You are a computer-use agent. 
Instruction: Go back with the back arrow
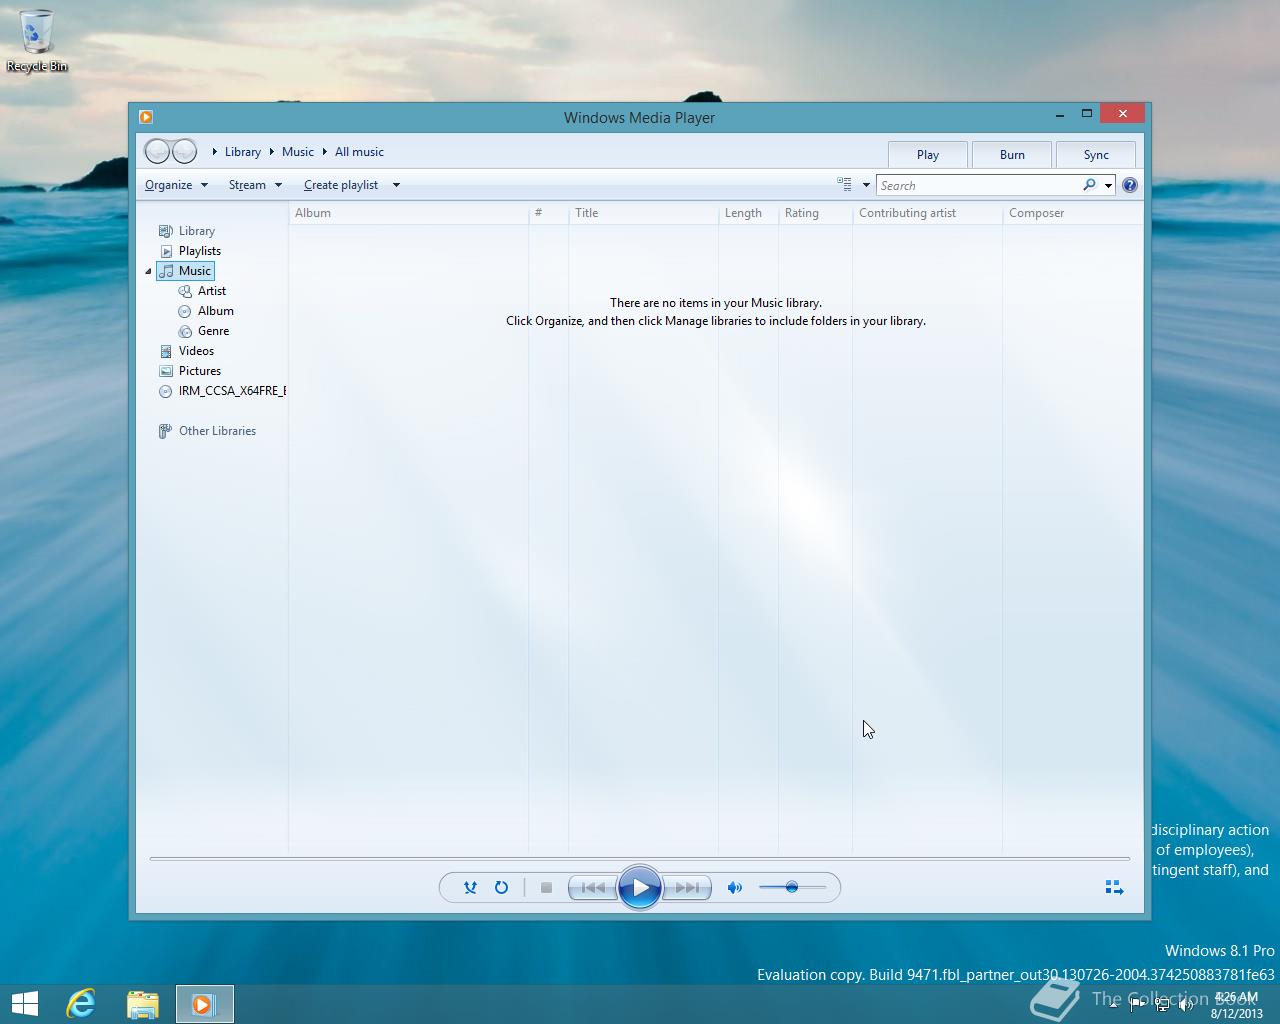point(158,151)
